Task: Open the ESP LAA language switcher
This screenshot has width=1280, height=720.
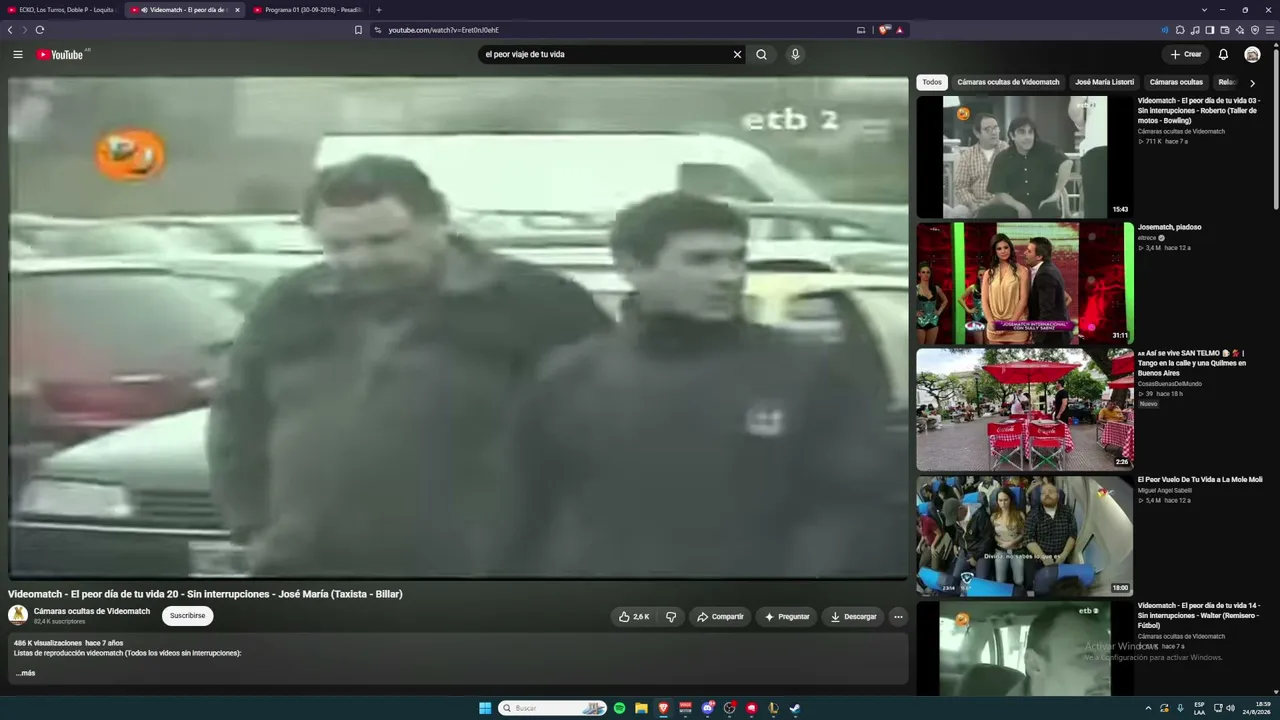Action: pos(1199,708)
